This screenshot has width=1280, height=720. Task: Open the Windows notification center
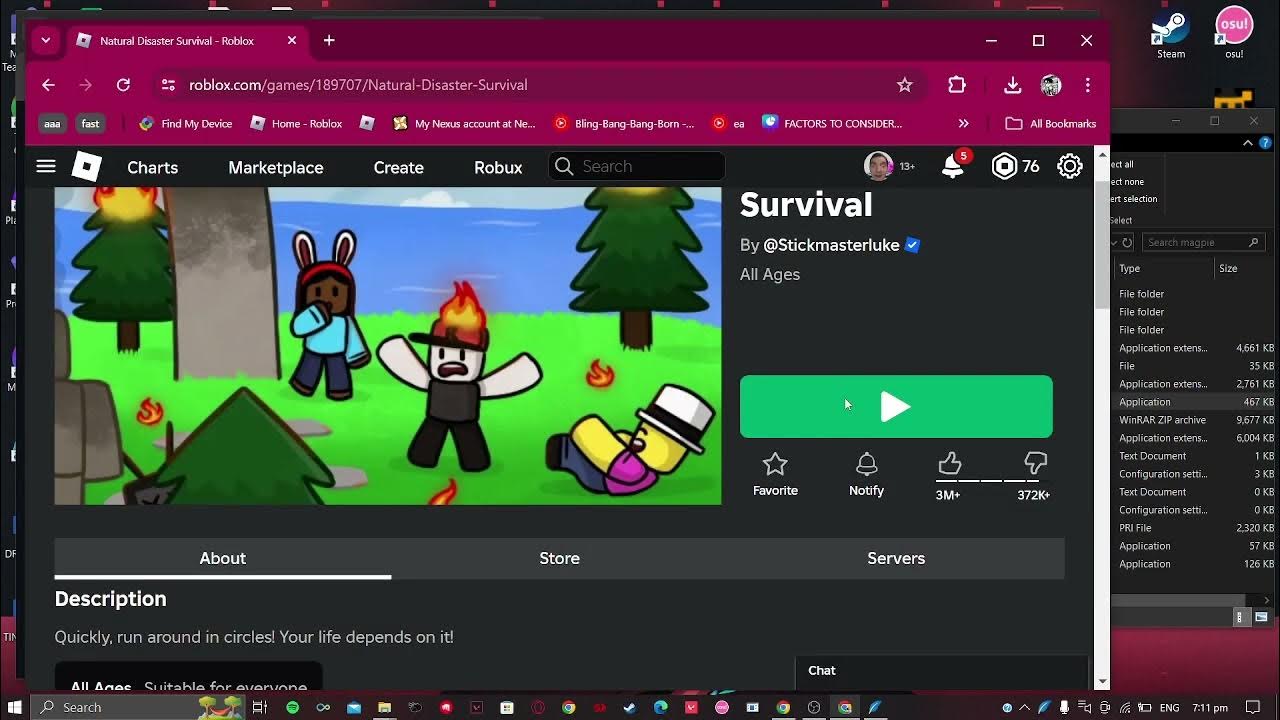pyautogui.click(x=1253, y=707)
